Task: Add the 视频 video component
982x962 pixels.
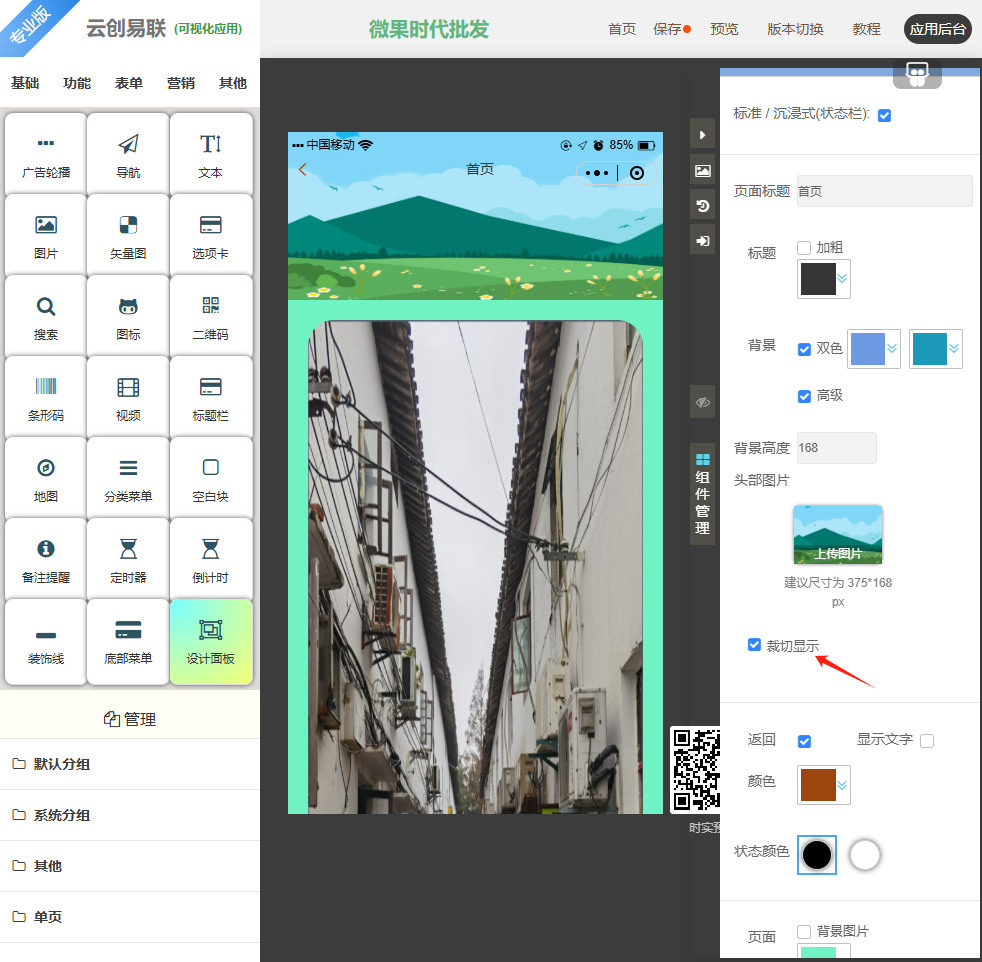Action: pos(128,397)
